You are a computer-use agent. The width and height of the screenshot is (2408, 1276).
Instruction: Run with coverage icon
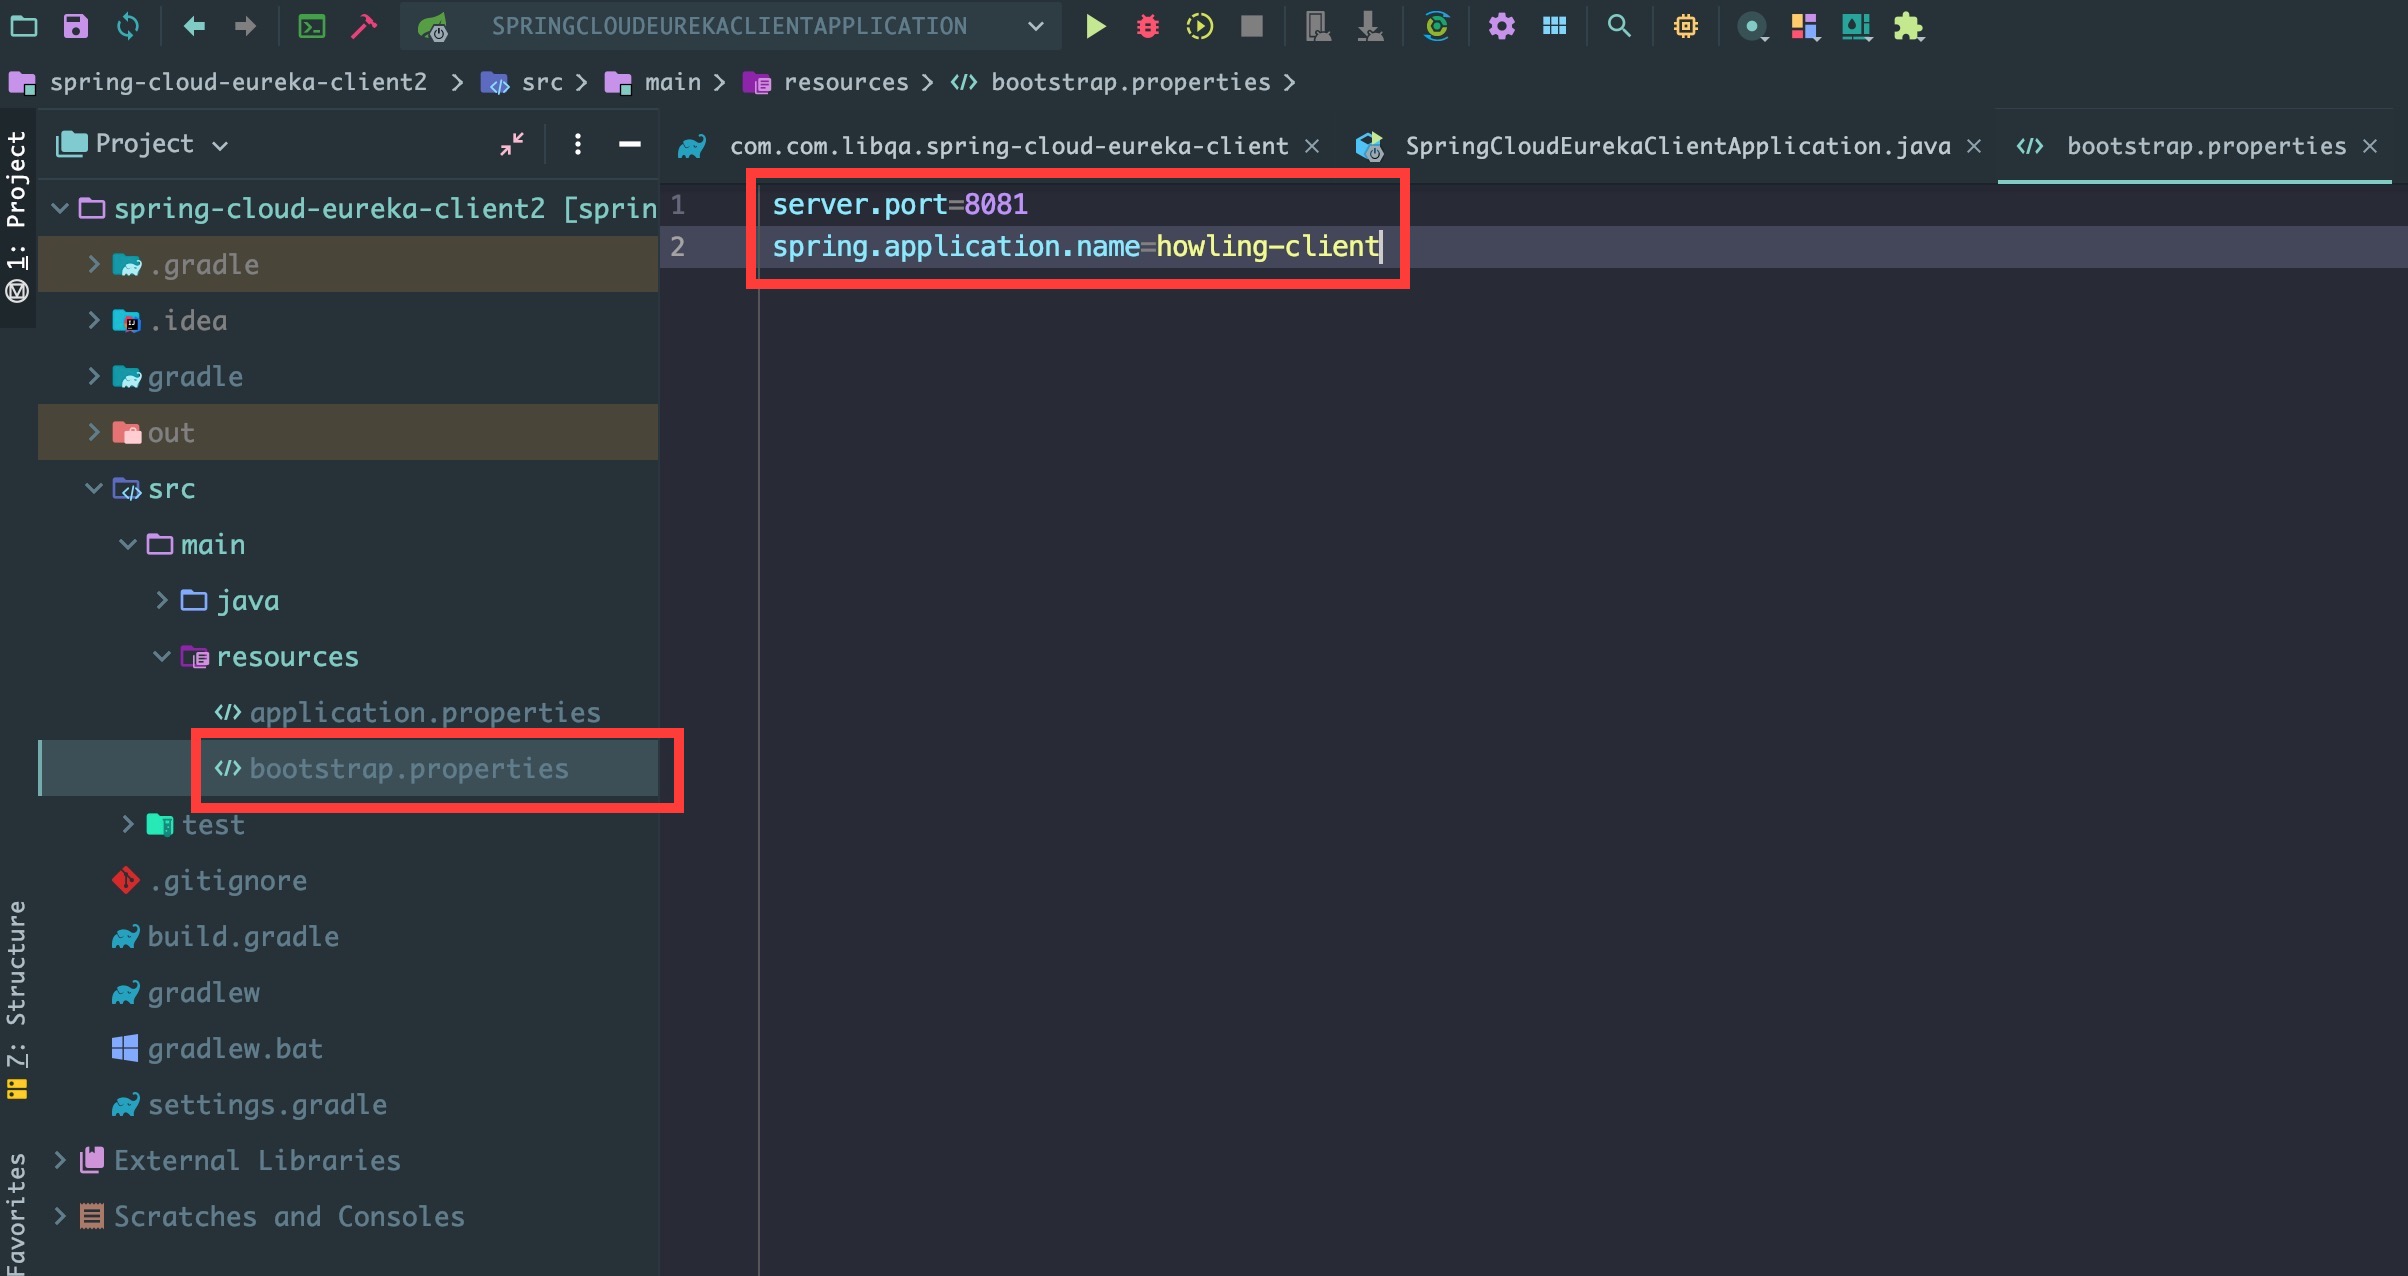point(1200,26)
